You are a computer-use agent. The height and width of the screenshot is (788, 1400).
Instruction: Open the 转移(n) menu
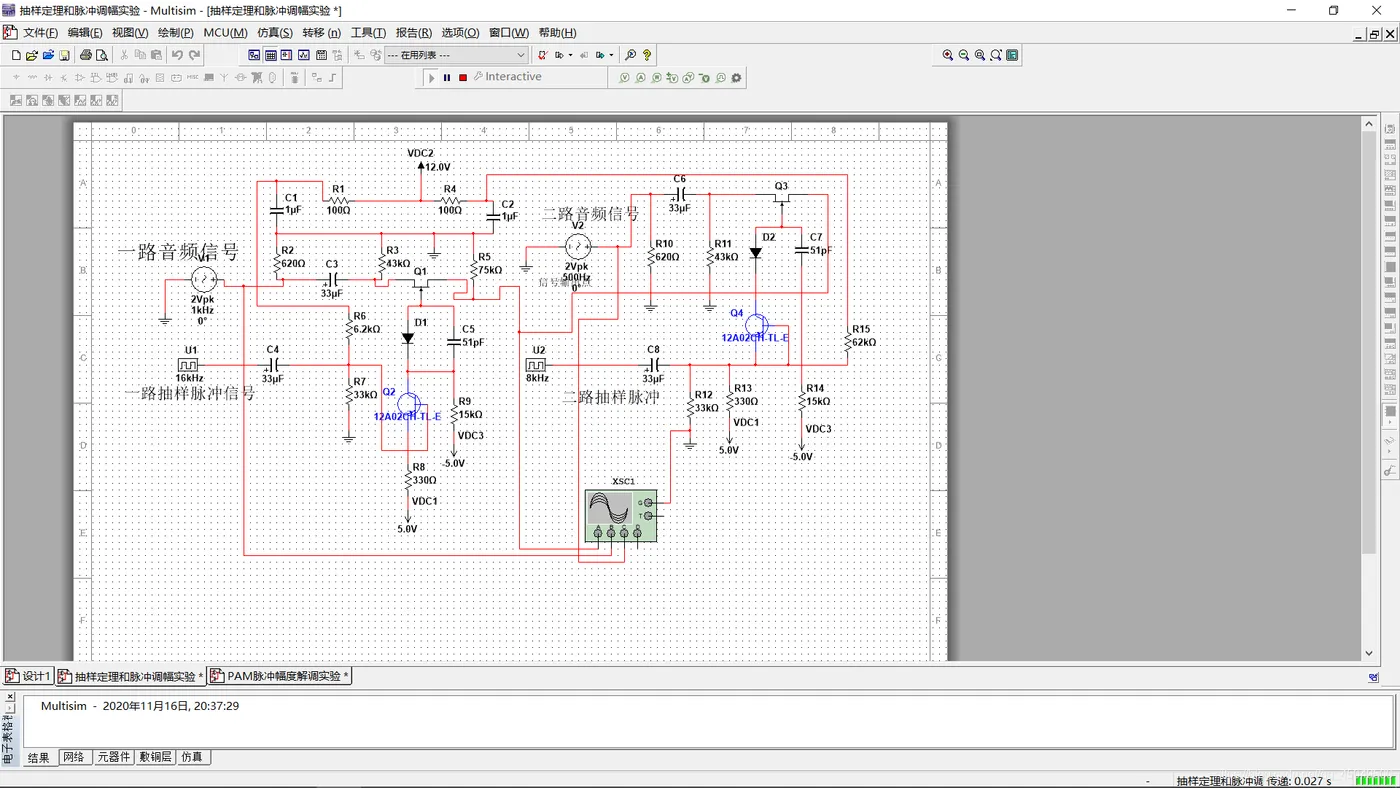coord(321,33)
